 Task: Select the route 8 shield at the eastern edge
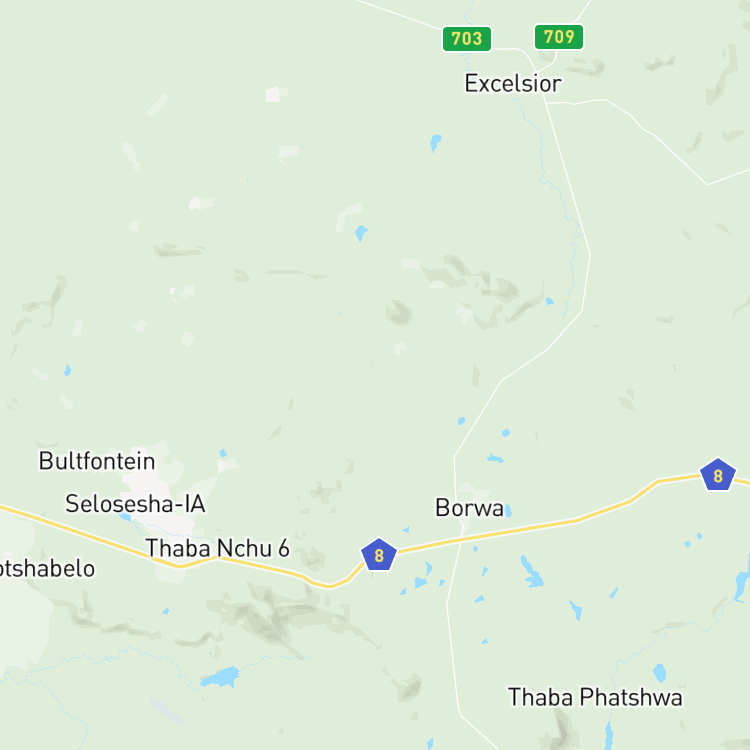pyautogui.click(x=717, y=475)
